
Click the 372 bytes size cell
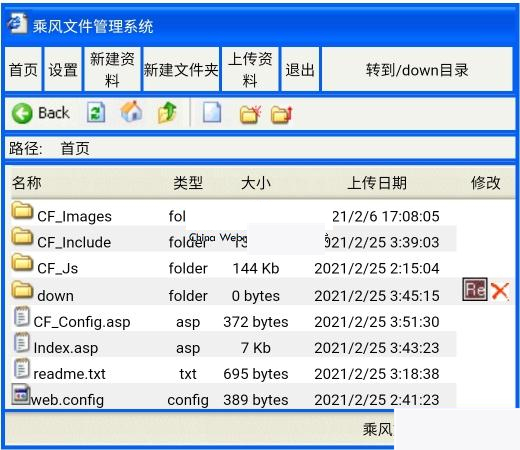click(256, 322)
